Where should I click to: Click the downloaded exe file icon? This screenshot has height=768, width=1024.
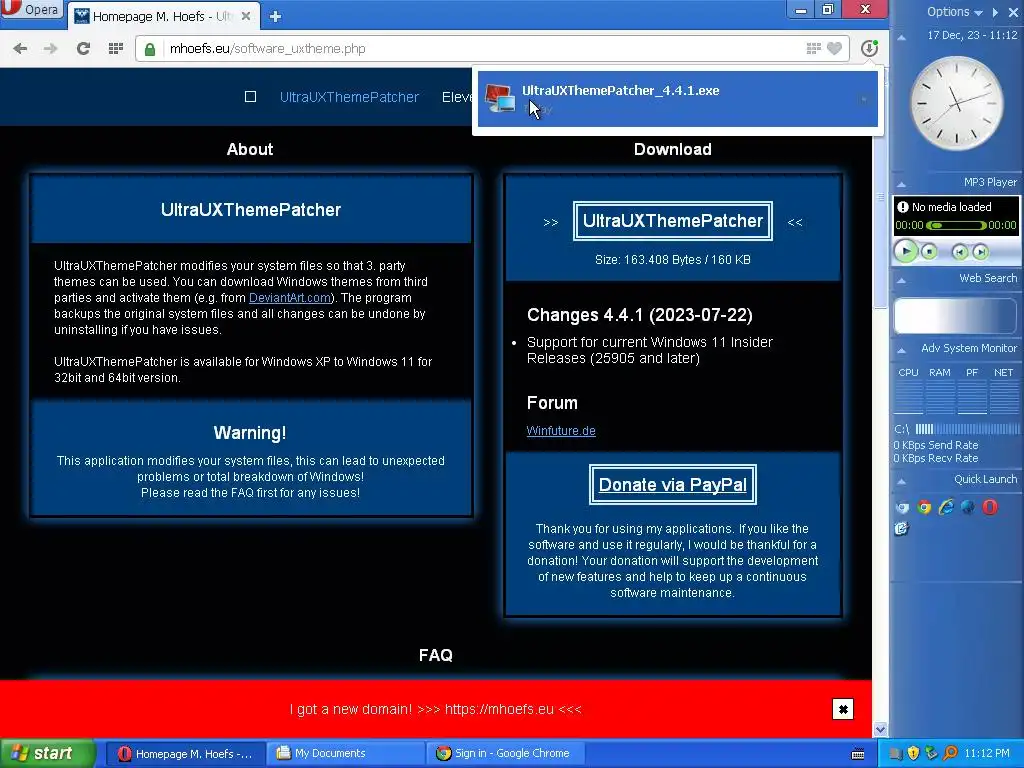click(500, 99)
